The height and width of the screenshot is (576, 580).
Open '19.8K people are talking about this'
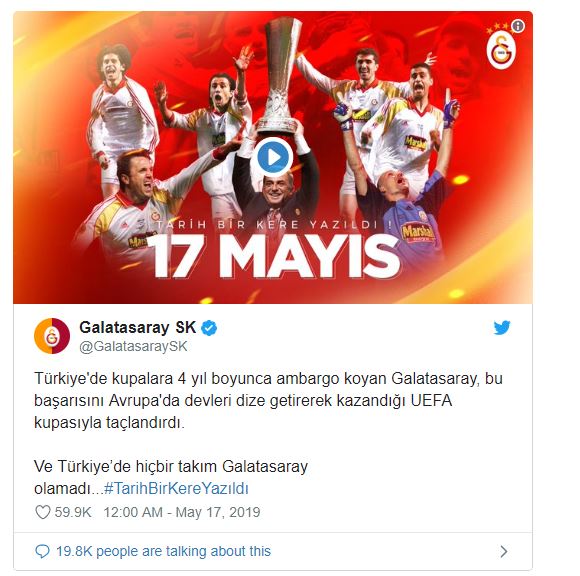point(163,551)
